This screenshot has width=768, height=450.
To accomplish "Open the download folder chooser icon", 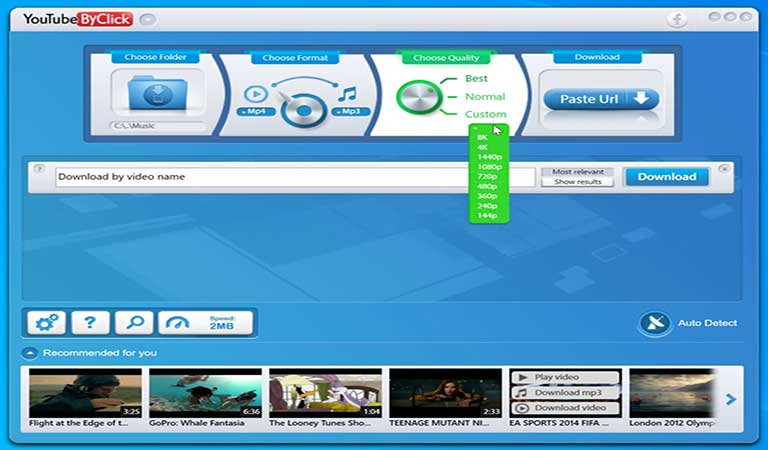I will point(157,93).
